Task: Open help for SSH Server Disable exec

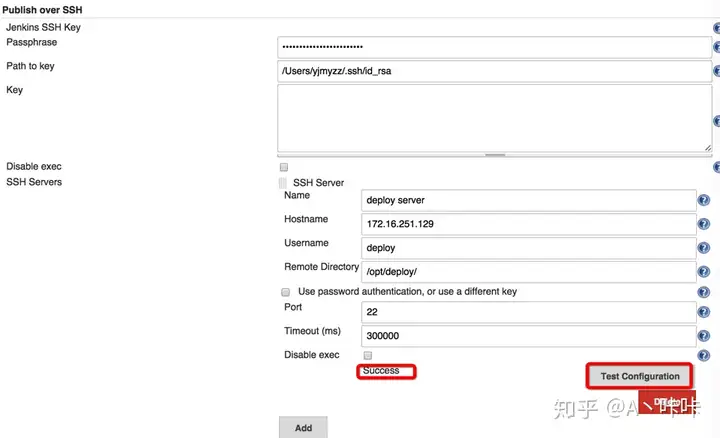Action: point(703,355)
